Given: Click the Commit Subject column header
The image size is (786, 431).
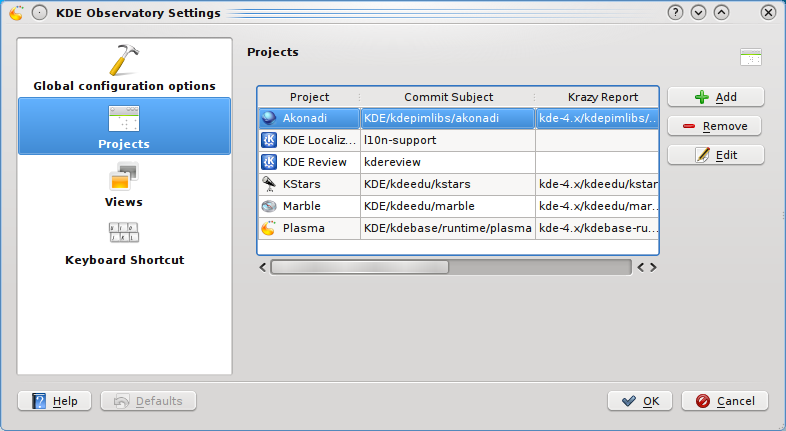Looking at the screenshot, I should click(x=448, y=97).
